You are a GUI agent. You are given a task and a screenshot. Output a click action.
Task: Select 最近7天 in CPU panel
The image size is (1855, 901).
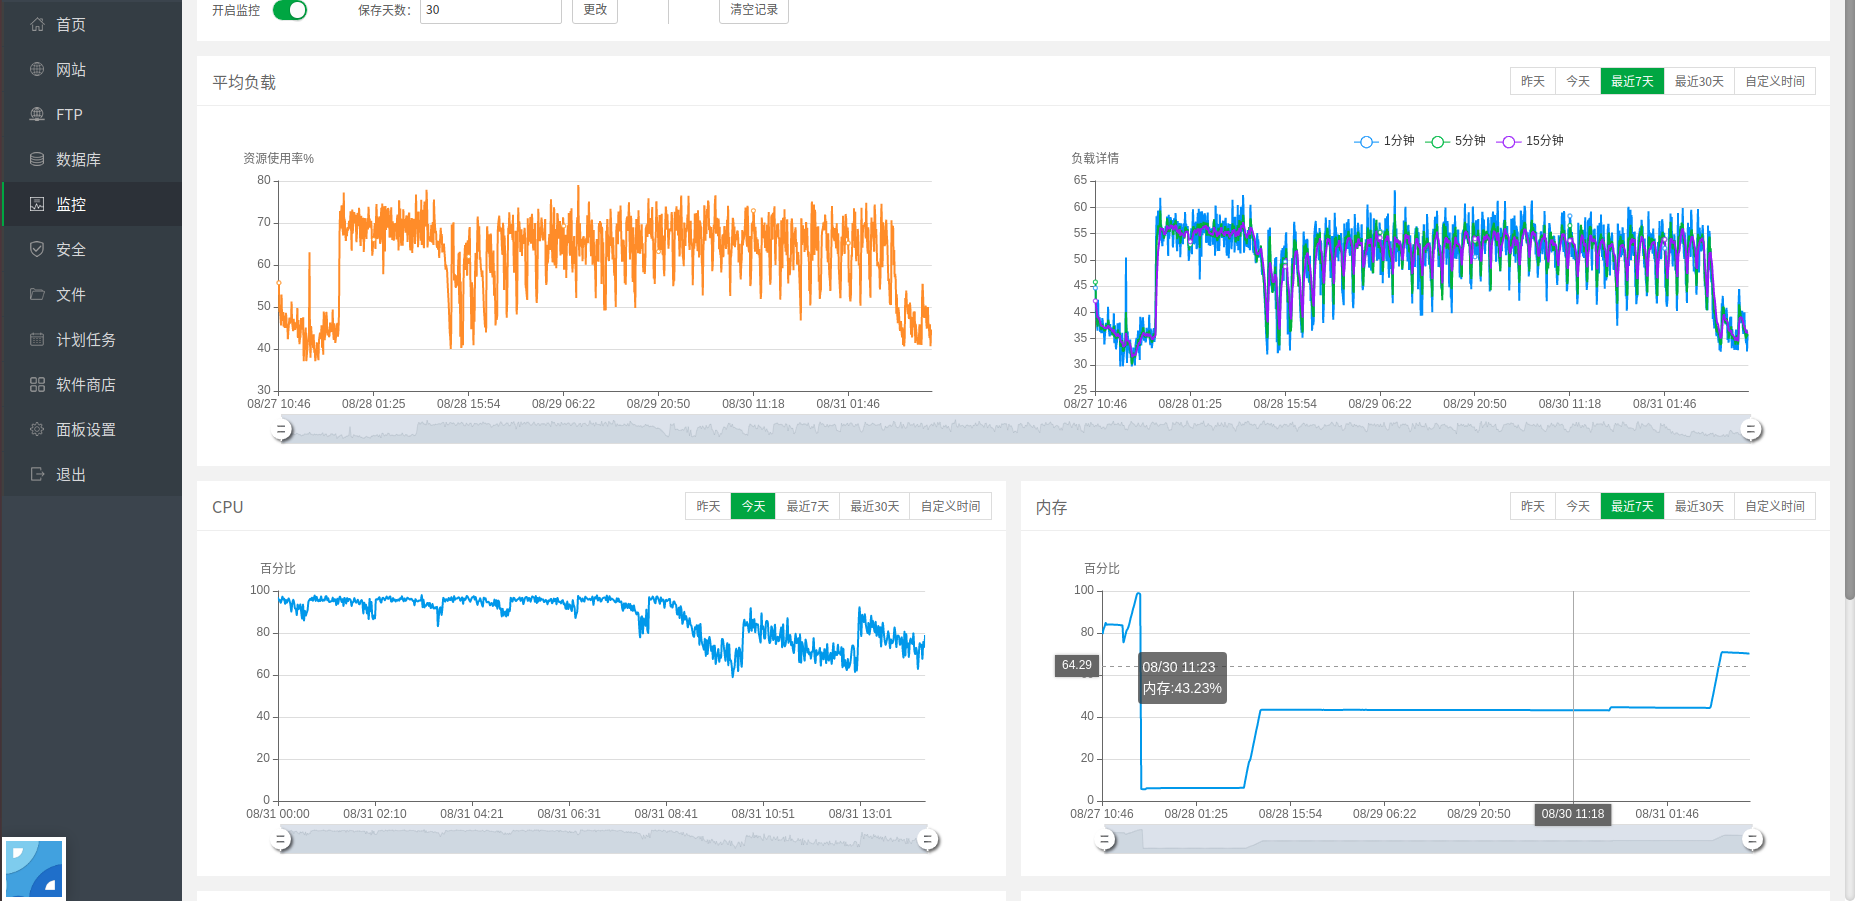point(807,506)
